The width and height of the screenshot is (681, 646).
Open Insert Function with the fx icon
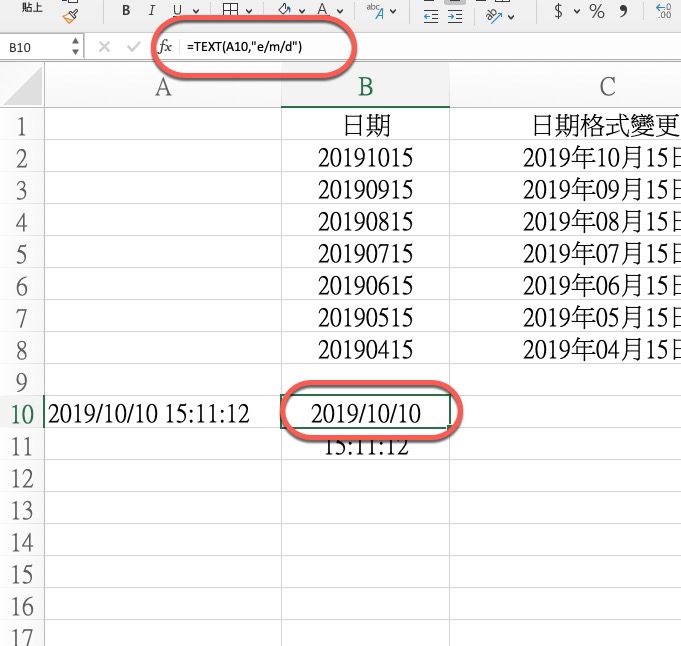(x=165, y=46)
